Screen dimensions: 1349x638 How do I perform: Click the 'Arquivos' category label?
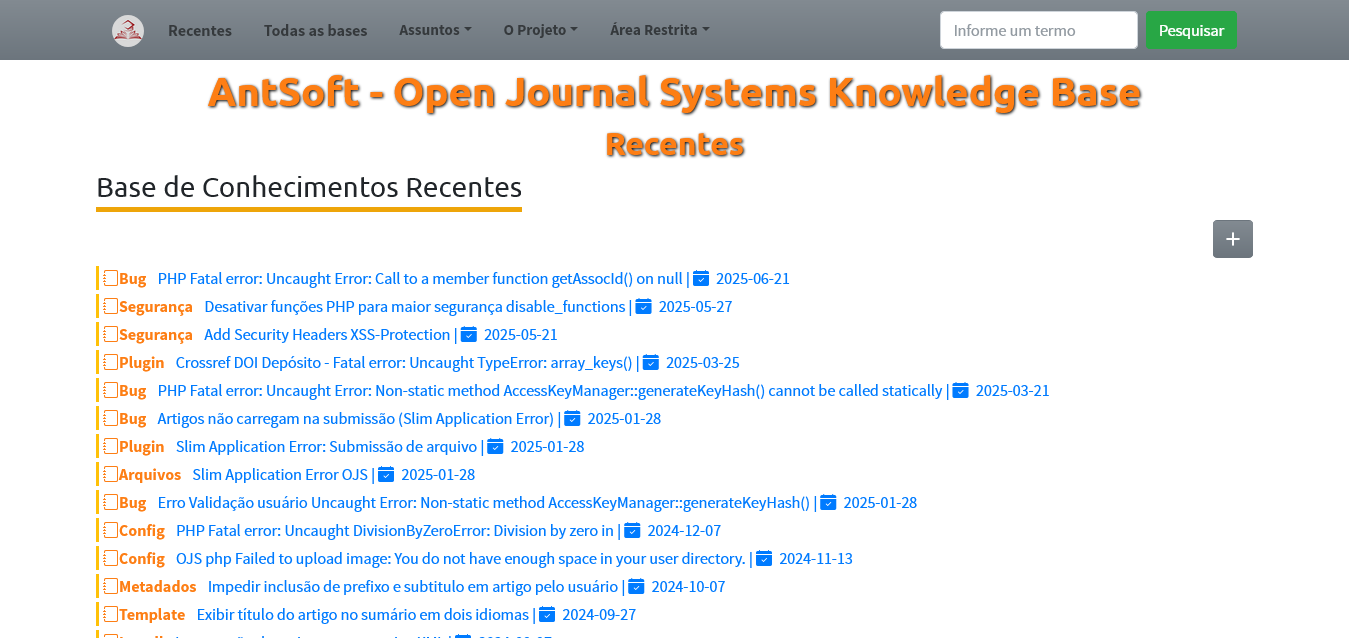tap(150, 474)
